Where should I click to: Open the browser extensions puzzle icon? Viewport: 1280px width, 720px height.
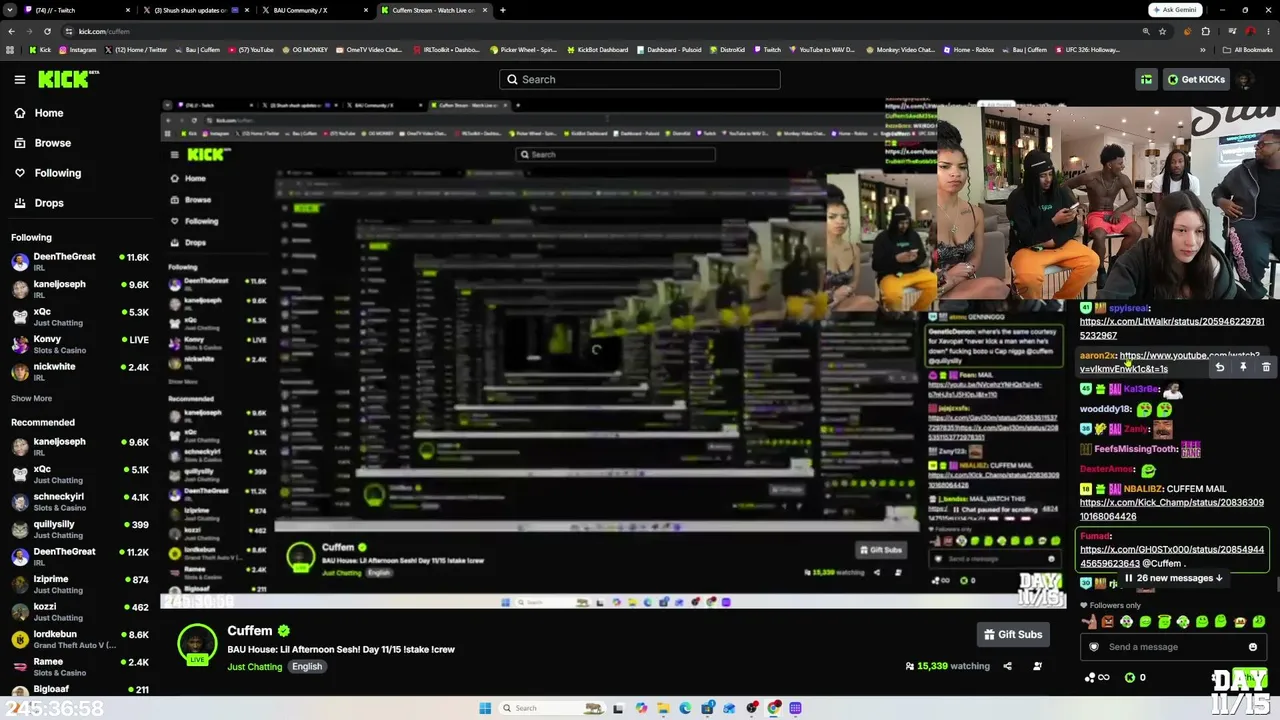tap(1206, 31)
